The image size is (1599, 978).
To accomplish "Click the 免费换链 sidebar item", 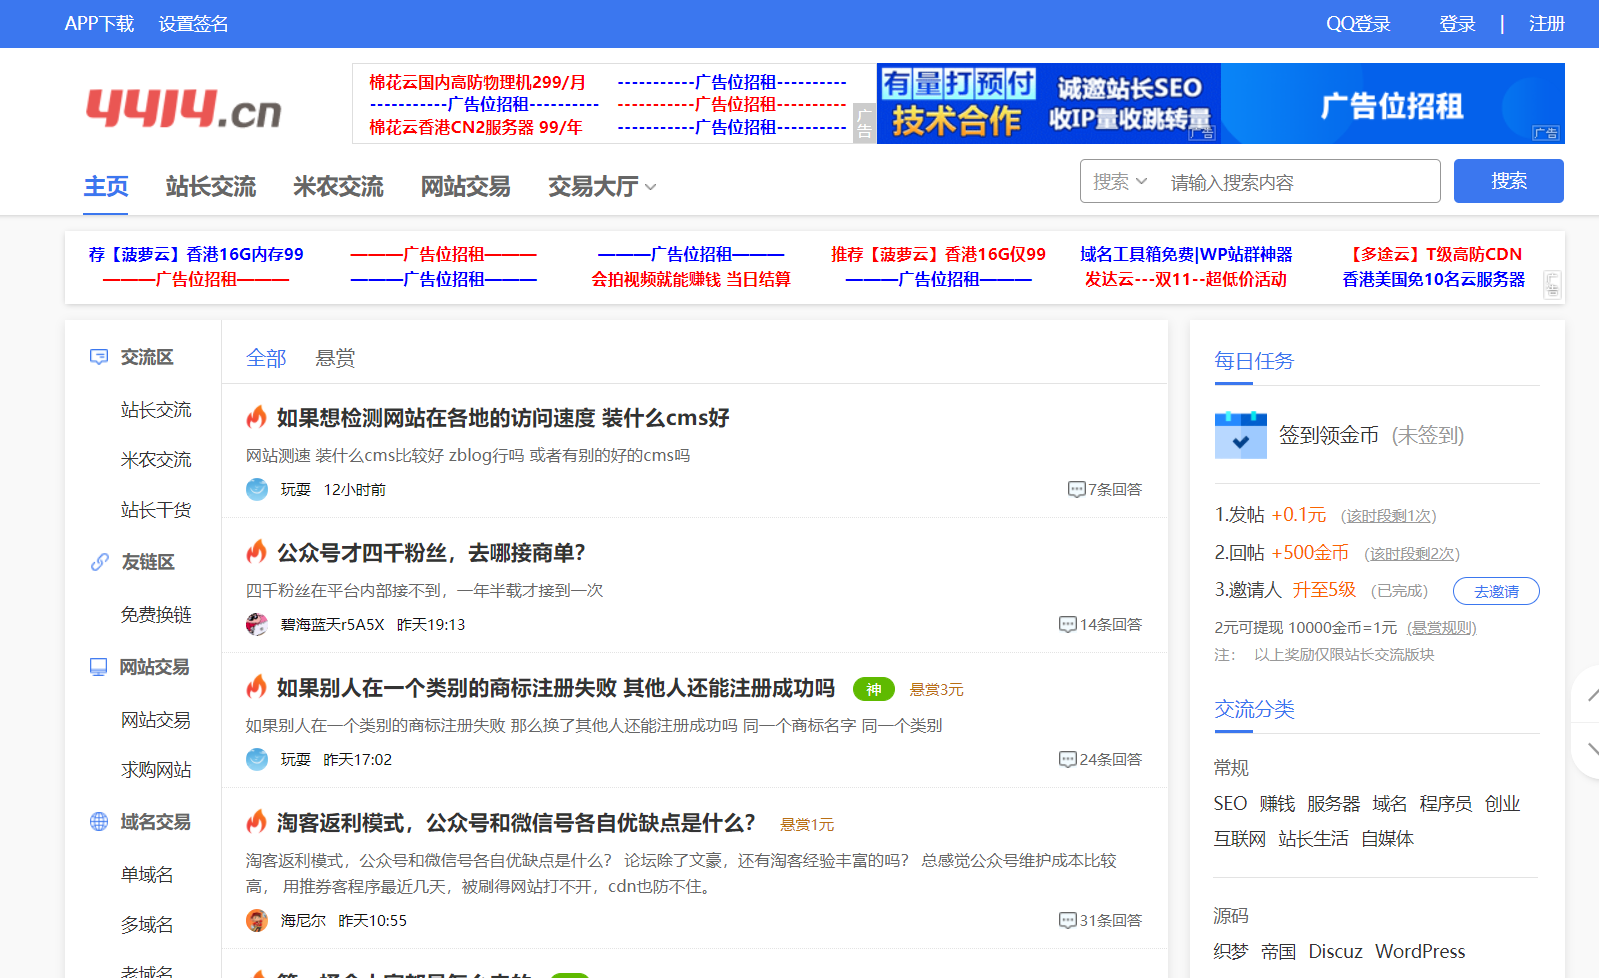I will (x=156, y=614).
